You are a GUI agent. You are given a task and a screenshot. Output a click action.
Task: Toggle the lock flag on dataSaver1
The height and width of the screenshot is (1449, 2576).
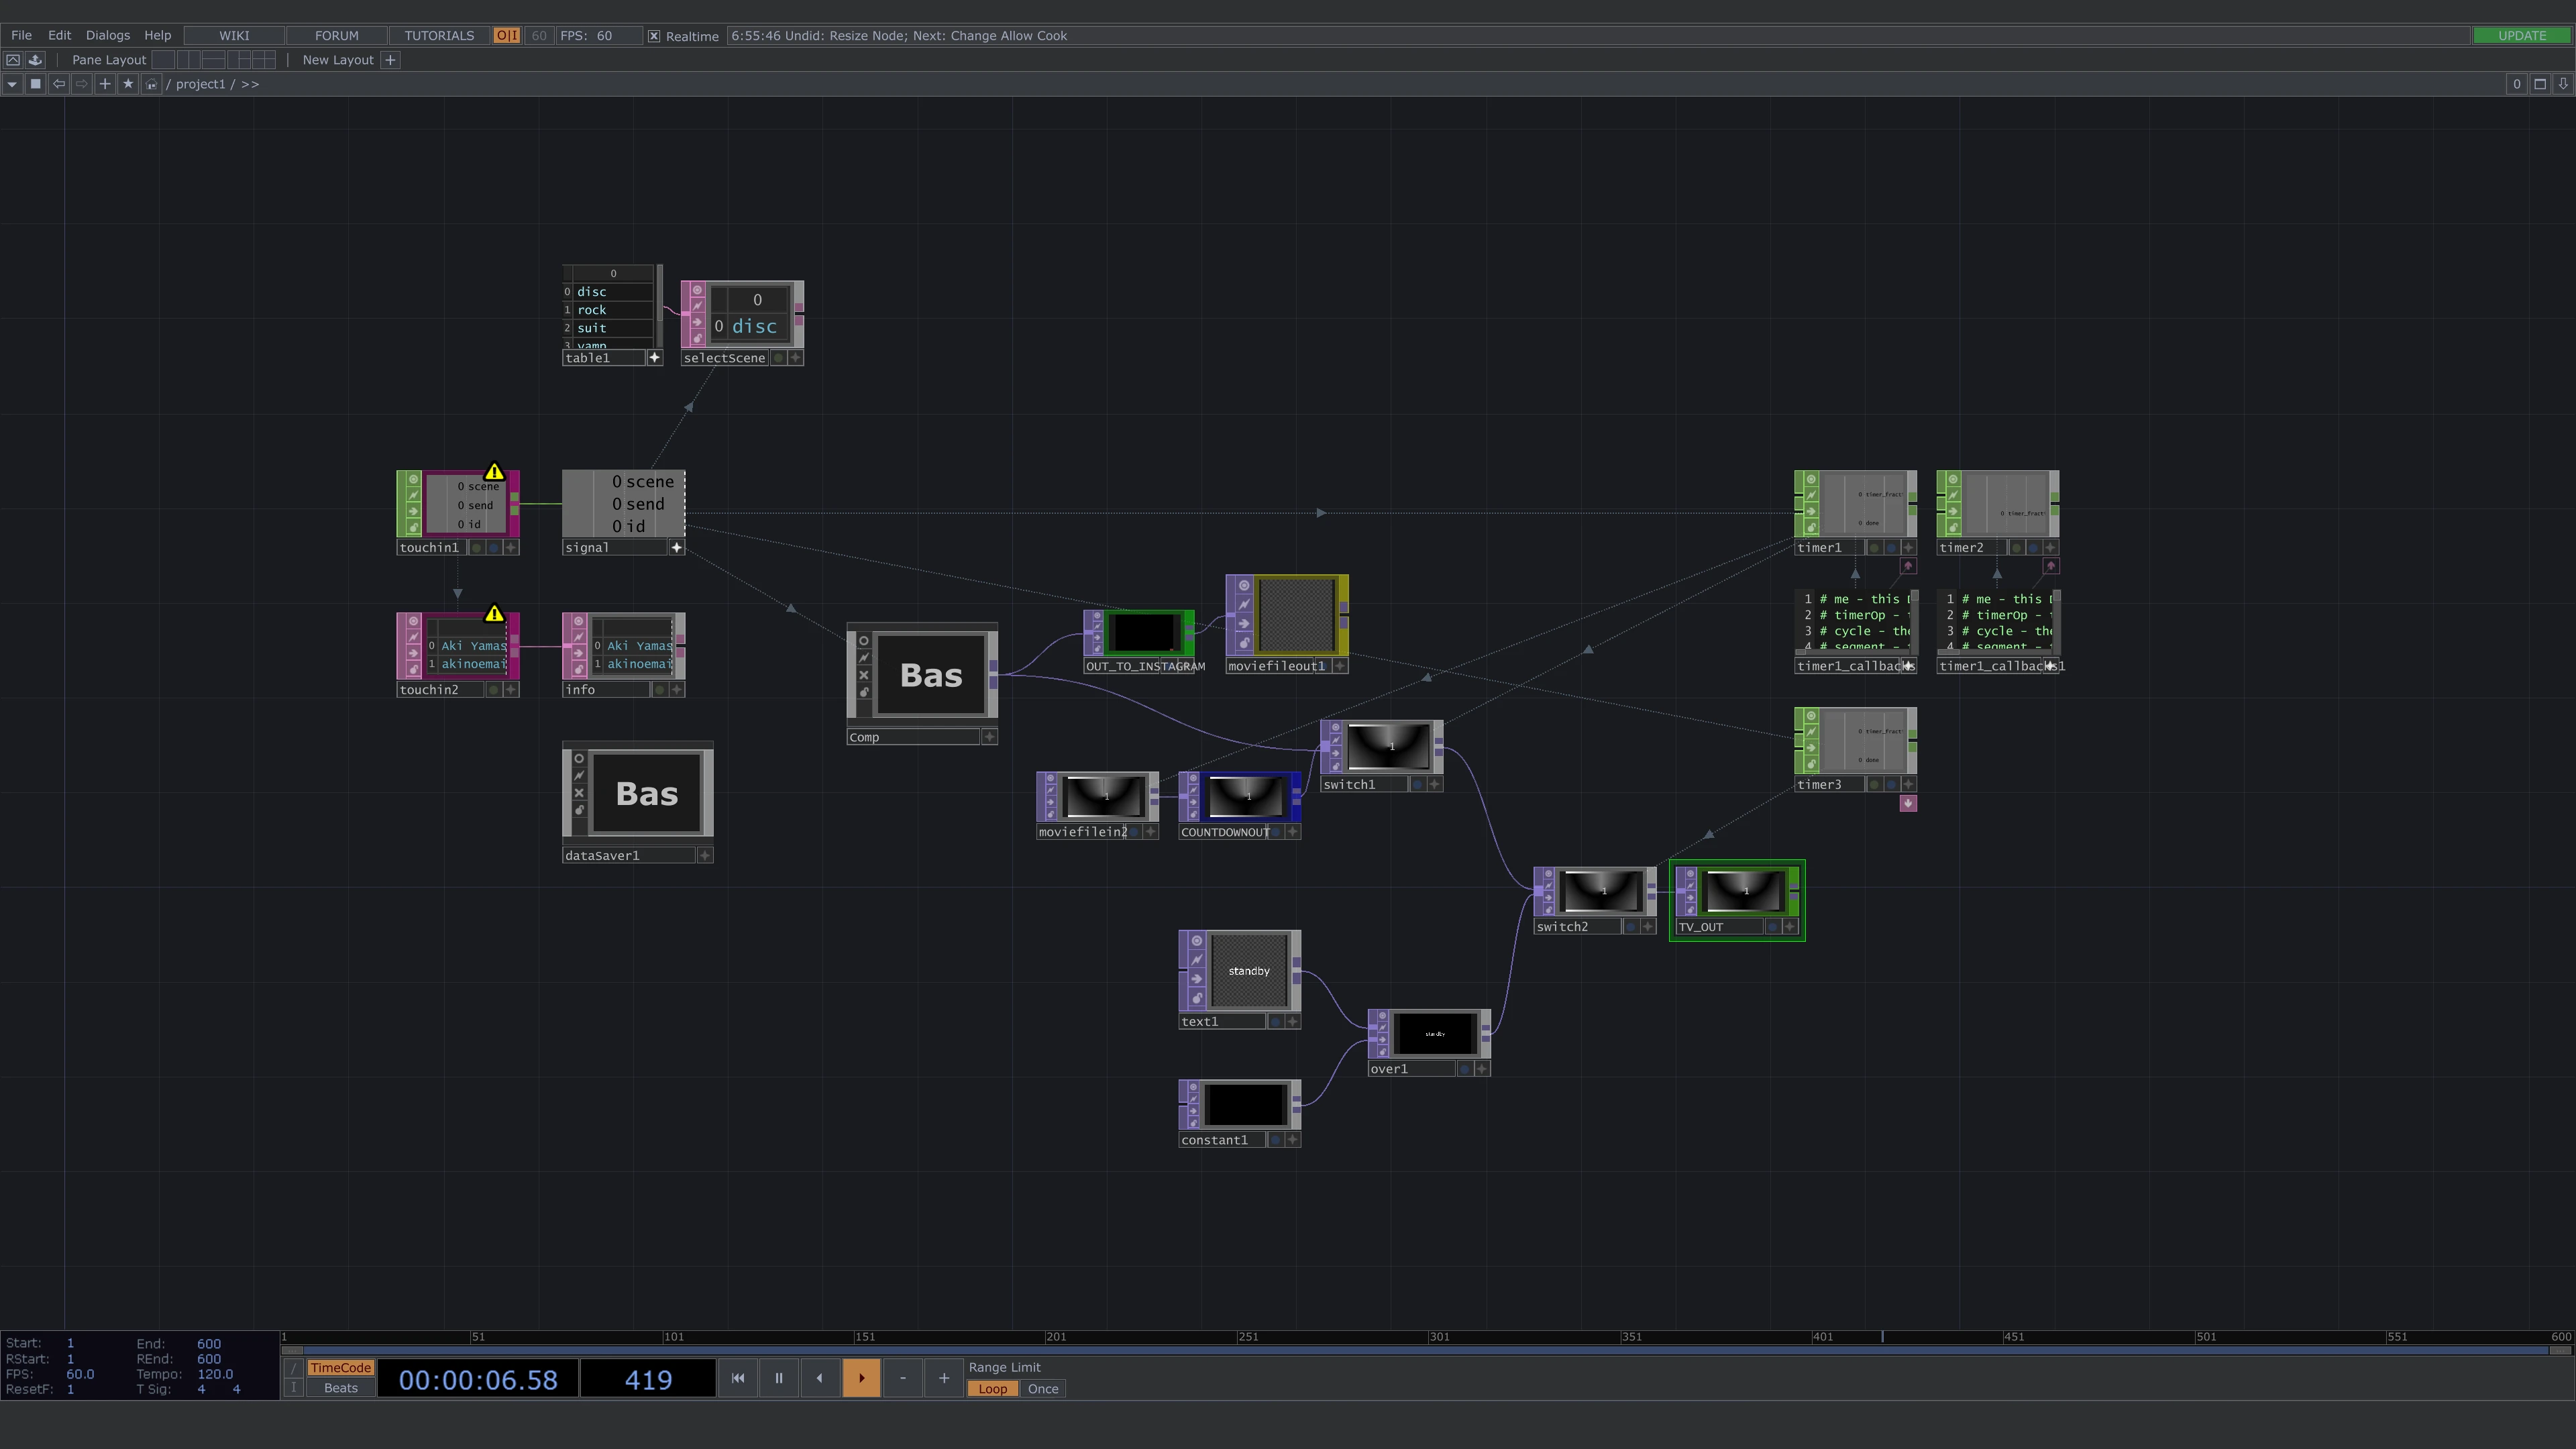[579, 811]
